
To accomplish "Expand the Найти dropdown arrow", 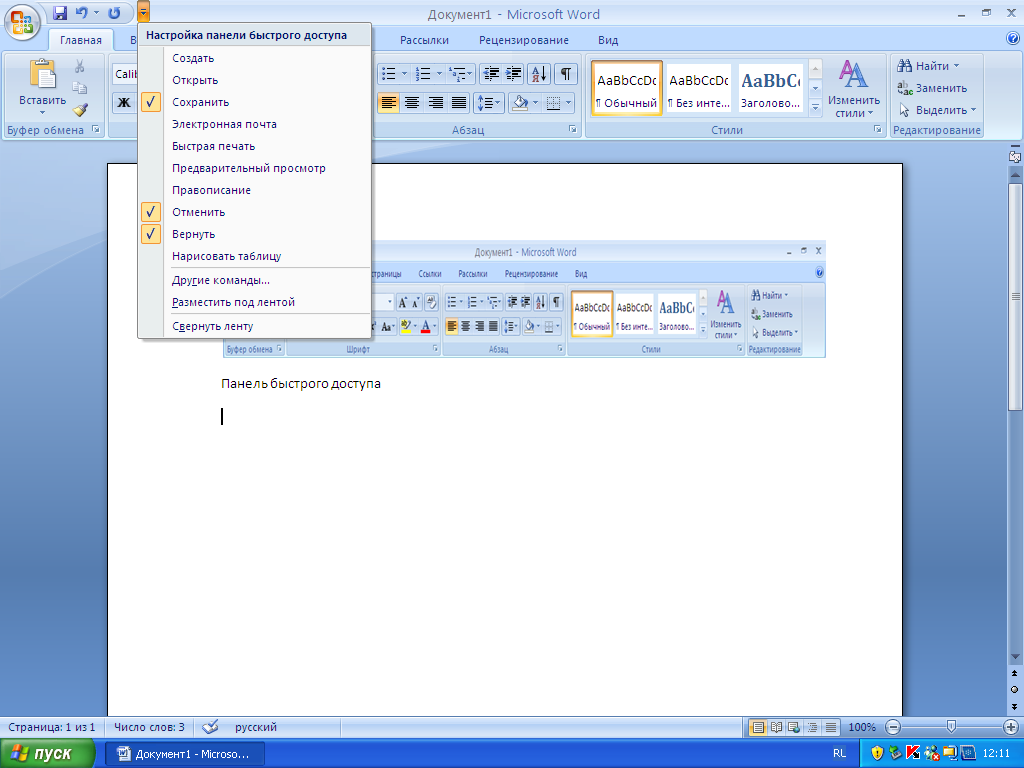I will (x=957, y=66).
